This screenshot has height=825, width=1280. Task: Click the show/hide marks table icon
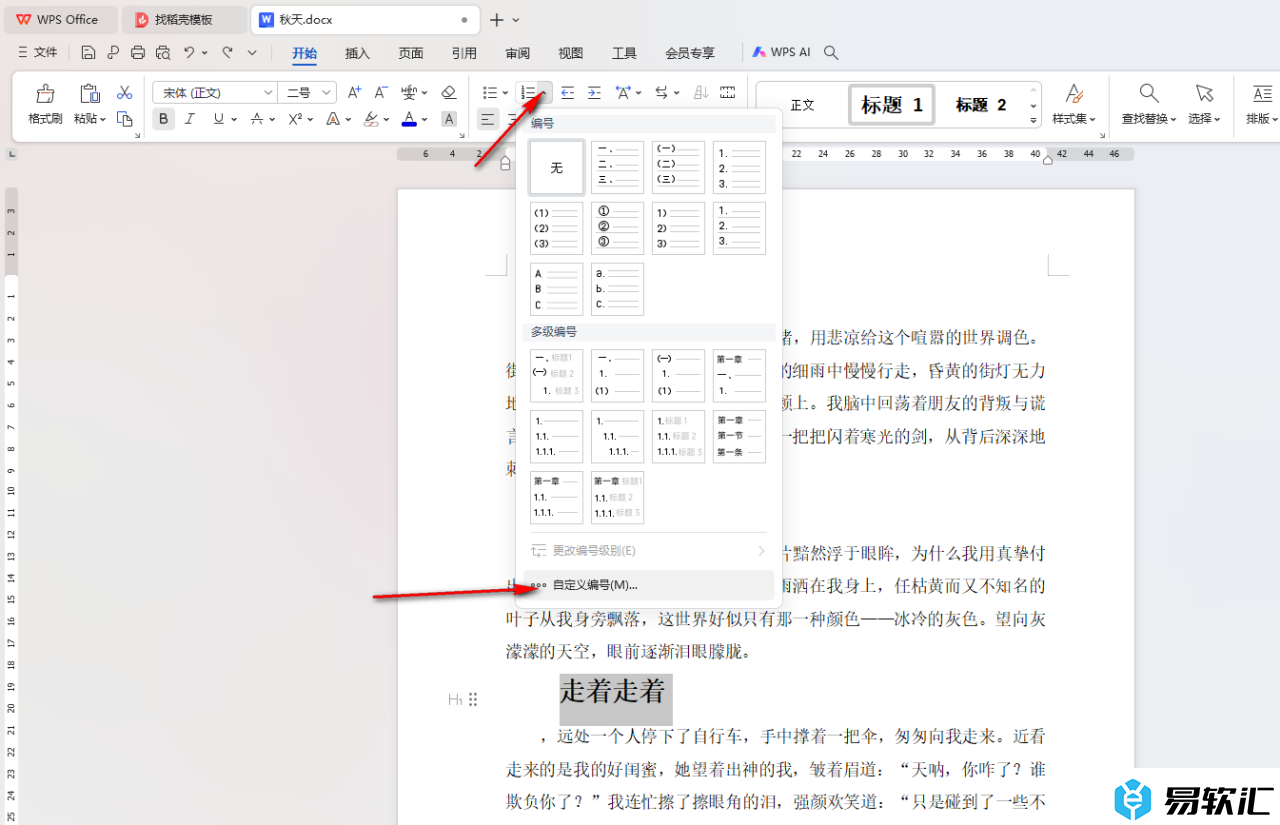point(728,92)
